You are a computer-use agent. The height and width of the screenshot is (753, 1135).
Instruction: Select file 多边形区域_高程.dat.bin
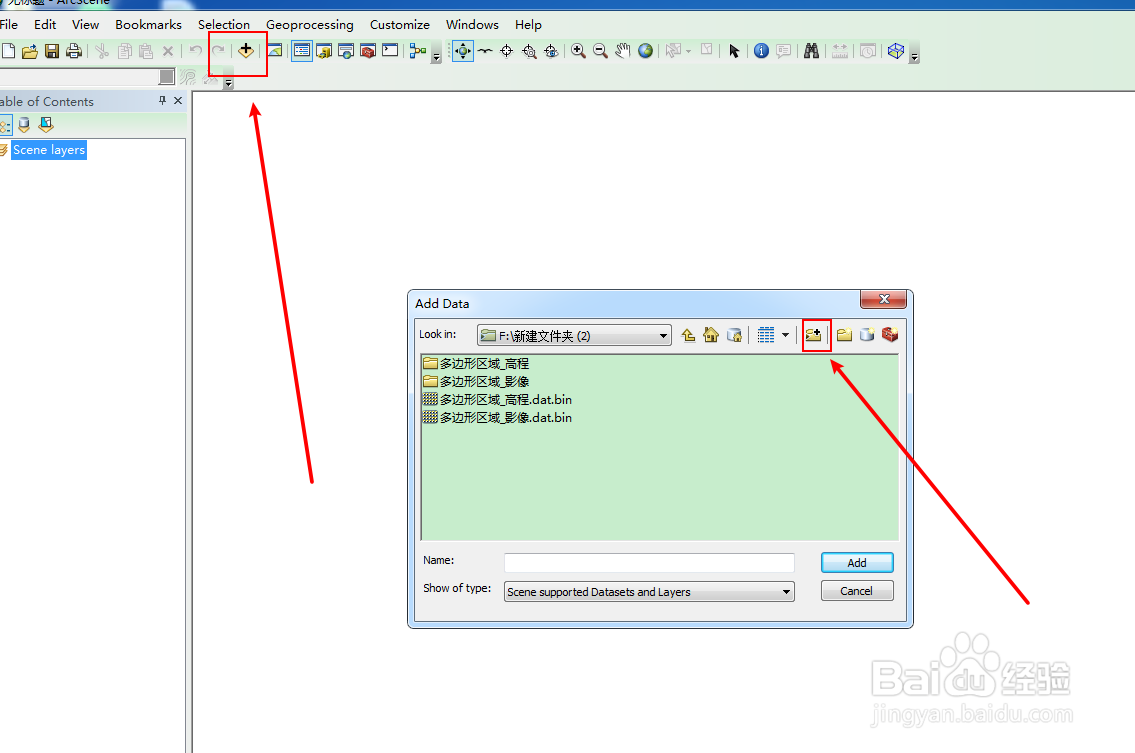click(497, 400)
